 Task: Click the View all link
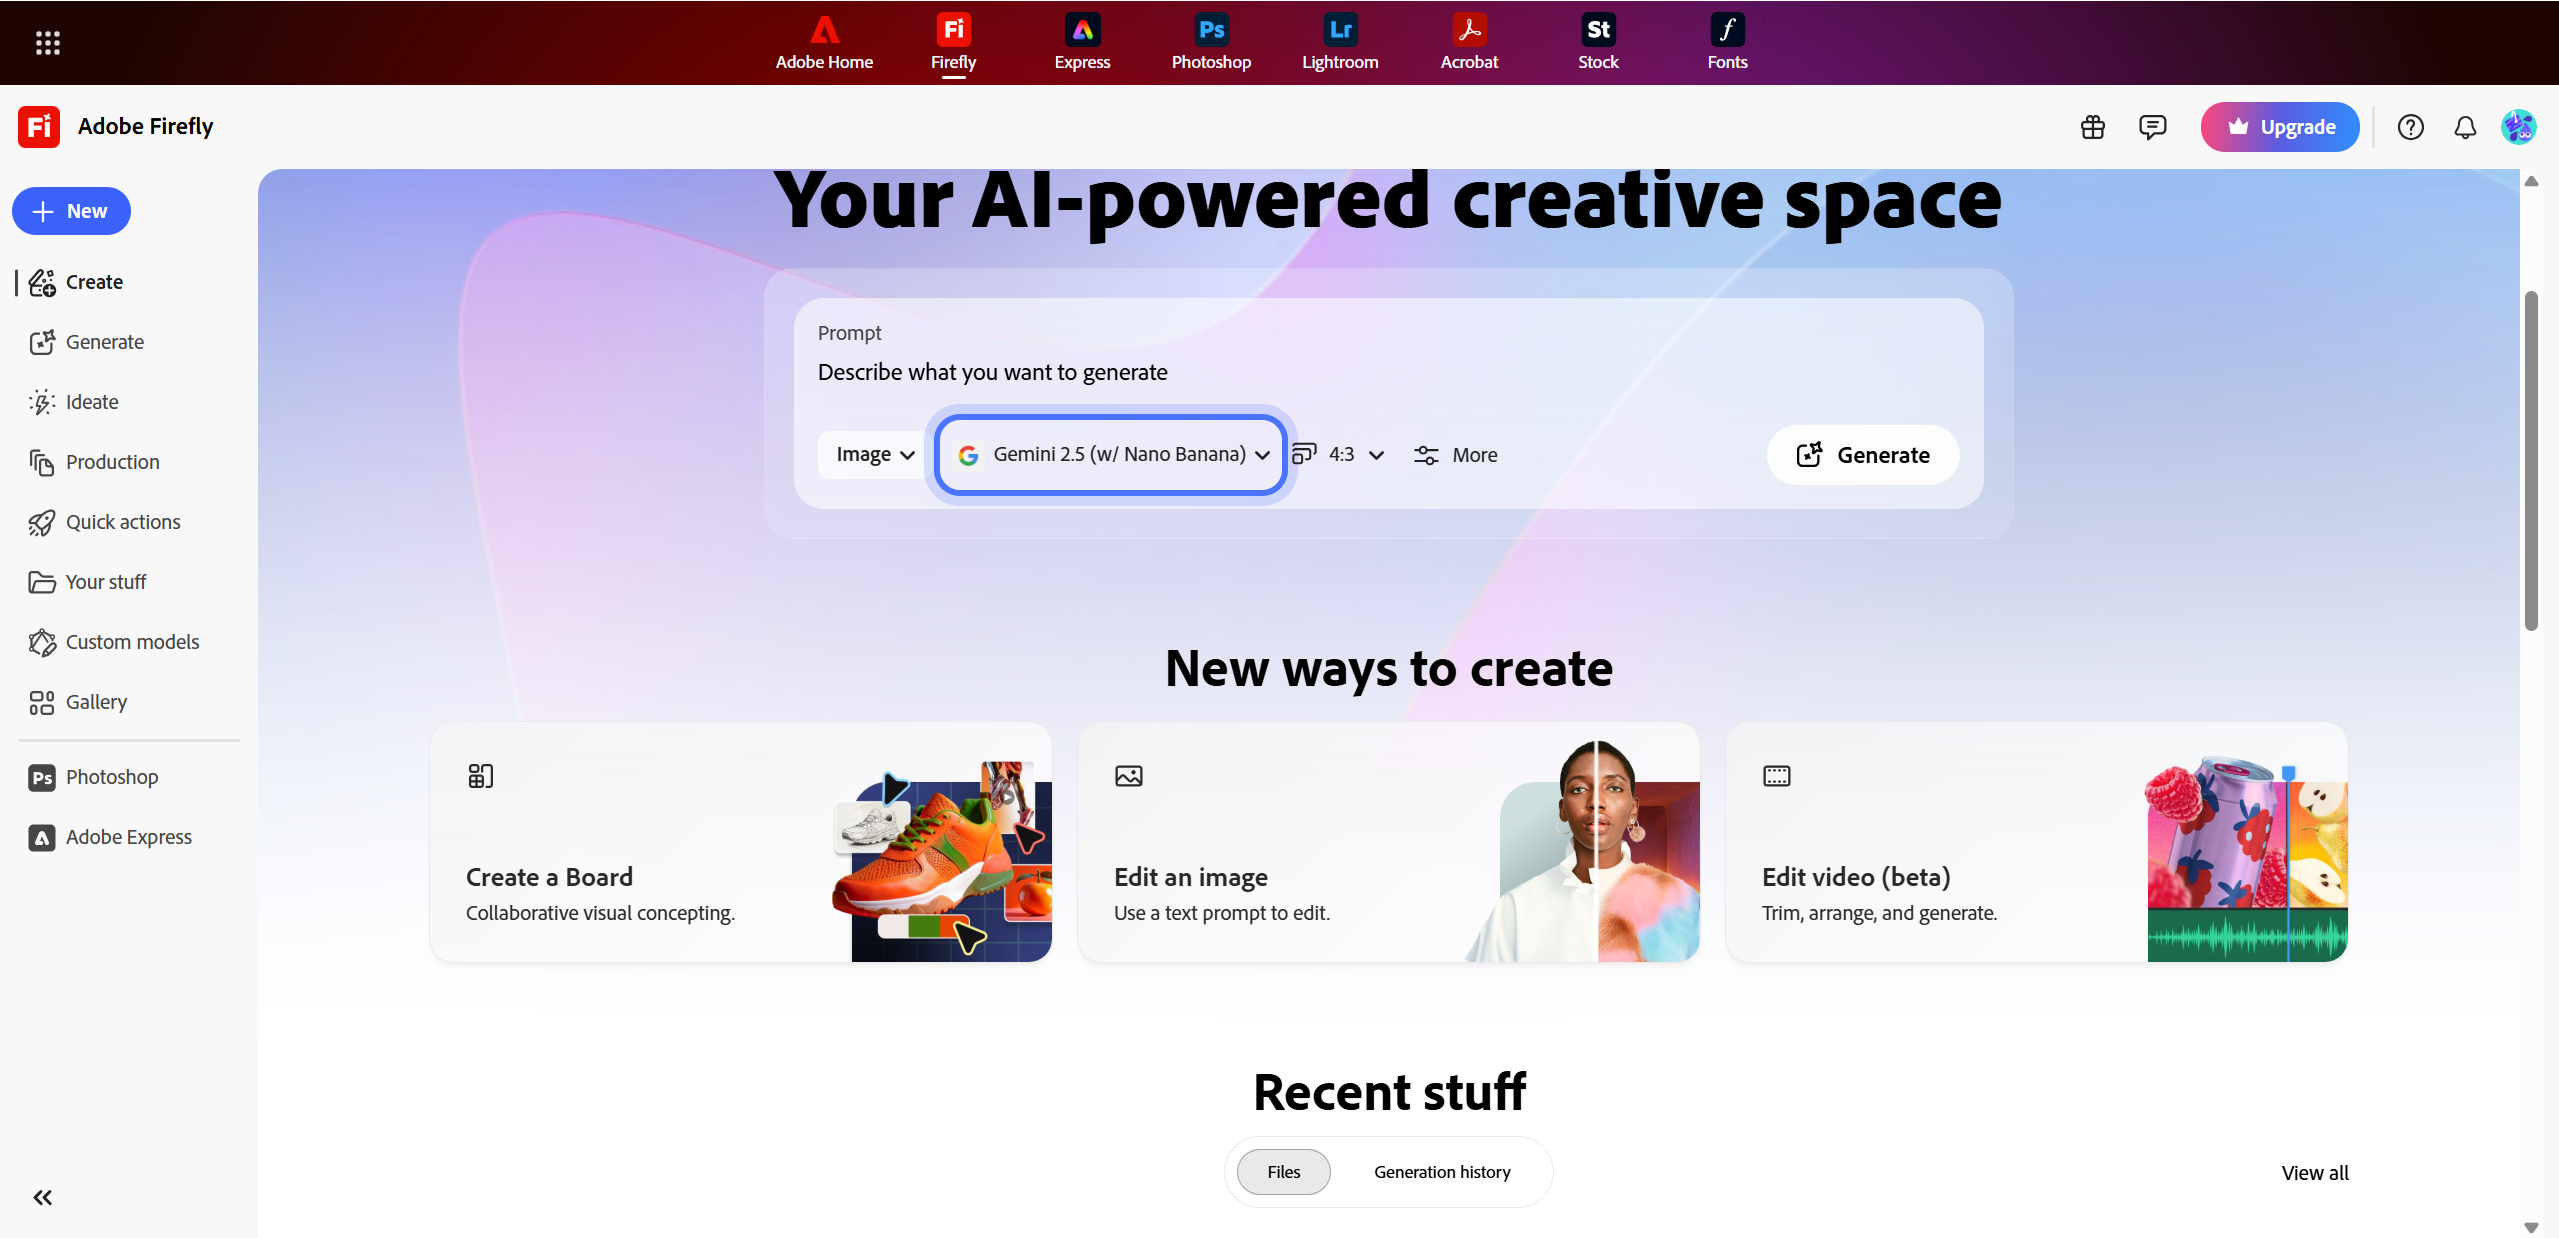point(2314,1173)
